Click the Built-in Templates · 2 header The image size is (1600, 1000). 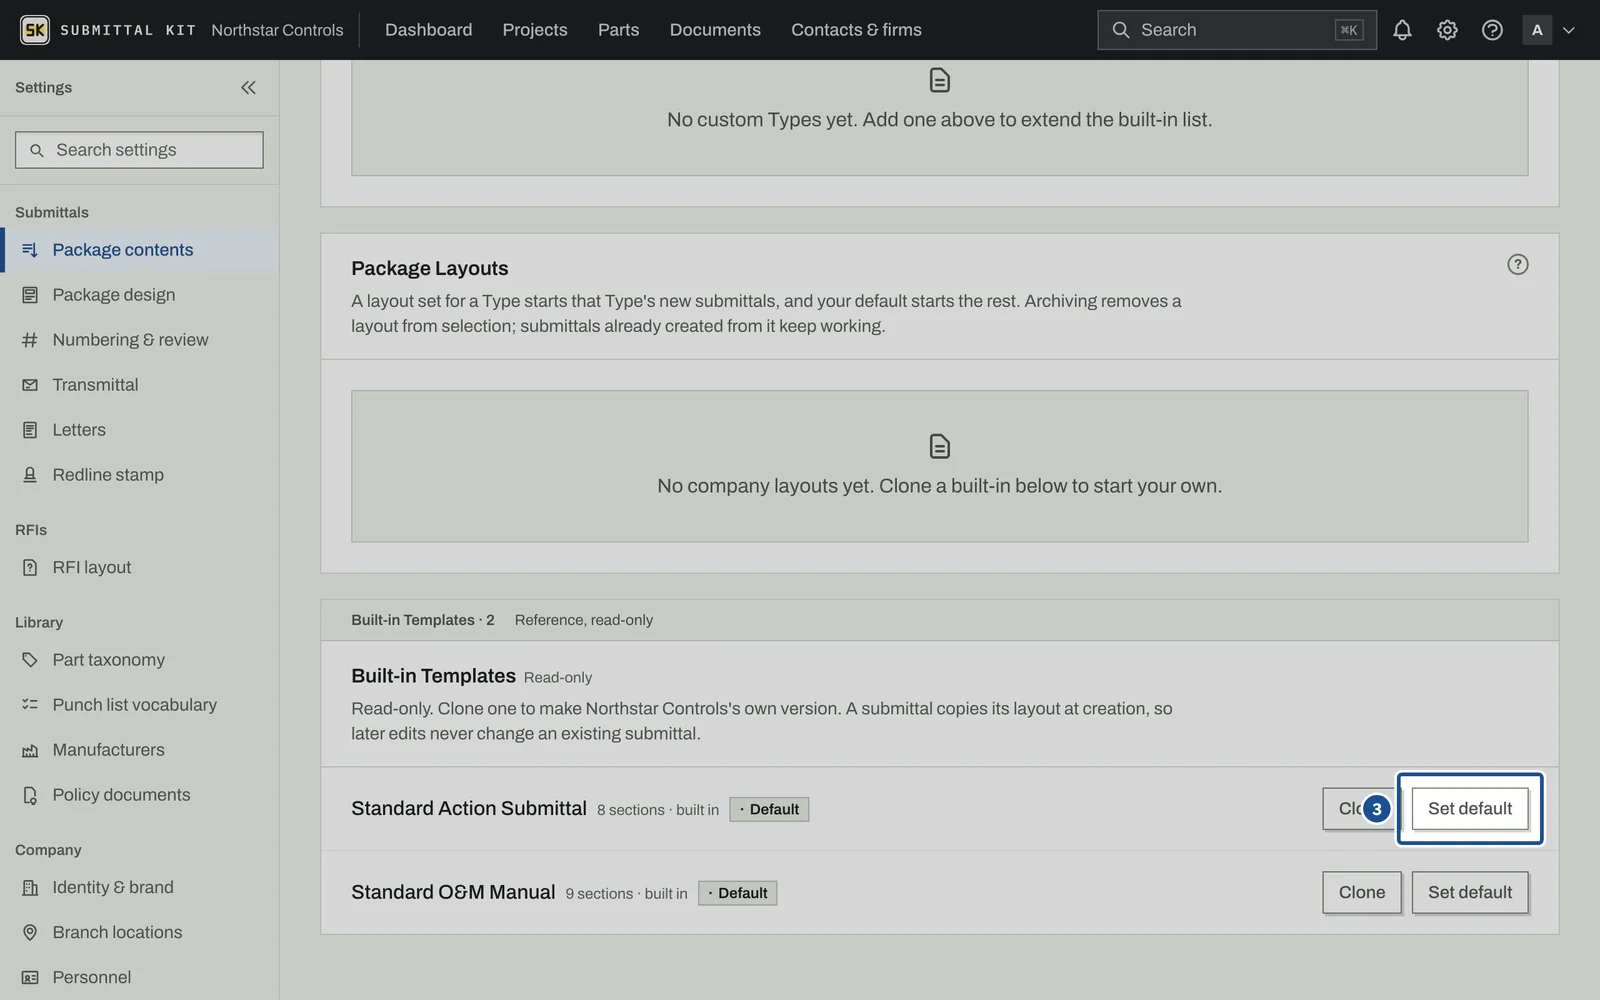(422, 620)
